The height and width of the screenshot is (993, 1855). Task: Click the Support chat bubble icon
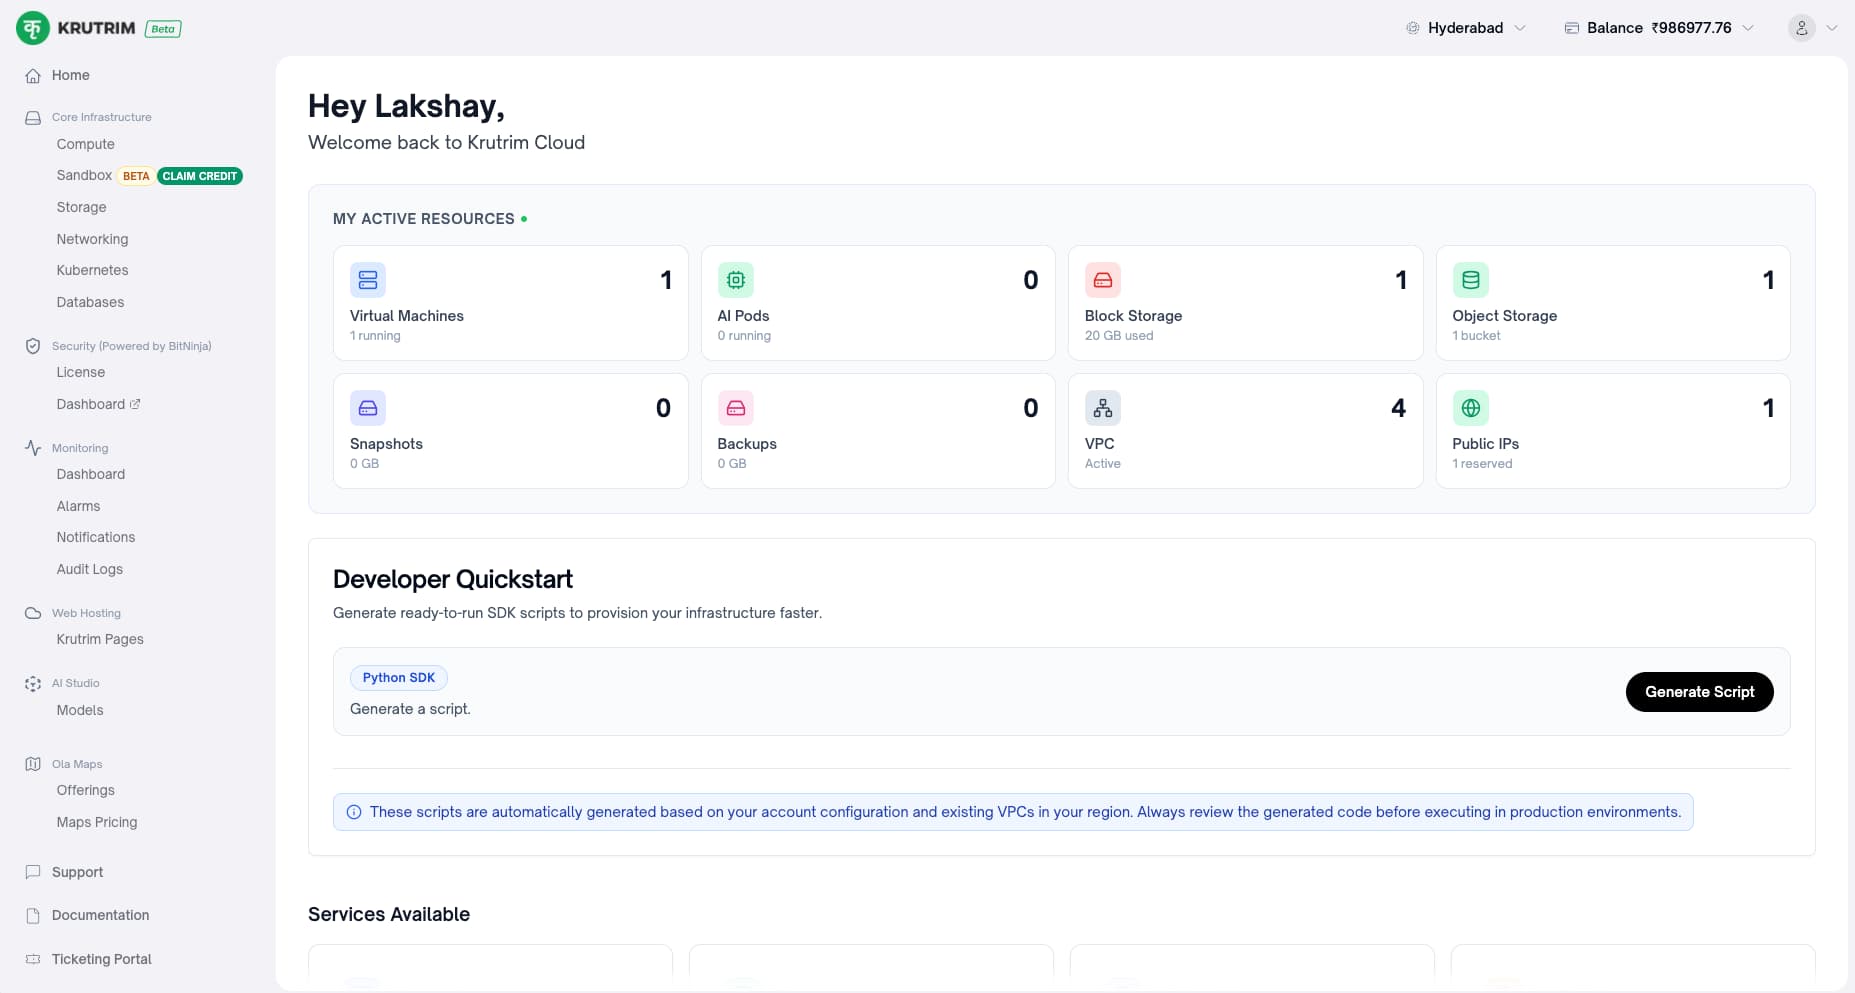point(33,872)
